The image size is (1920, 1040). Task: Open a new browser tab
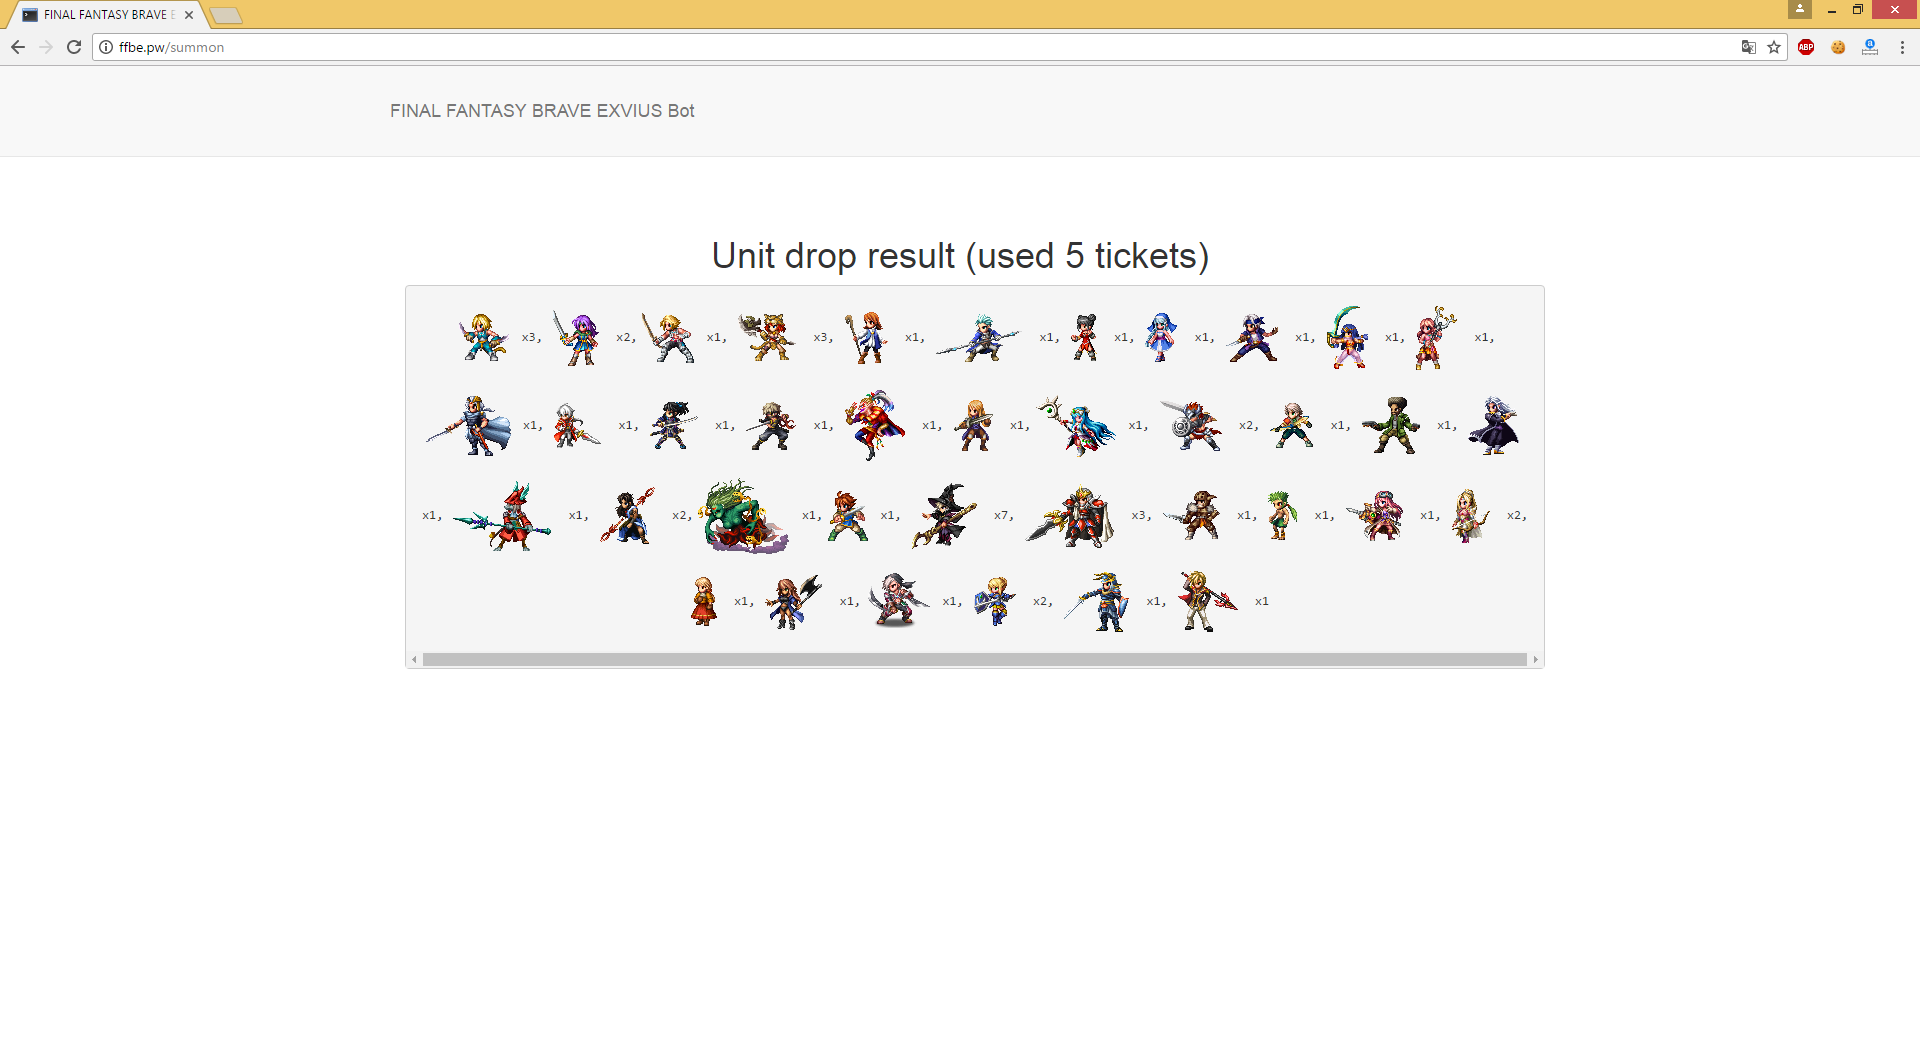coord(226,15)
